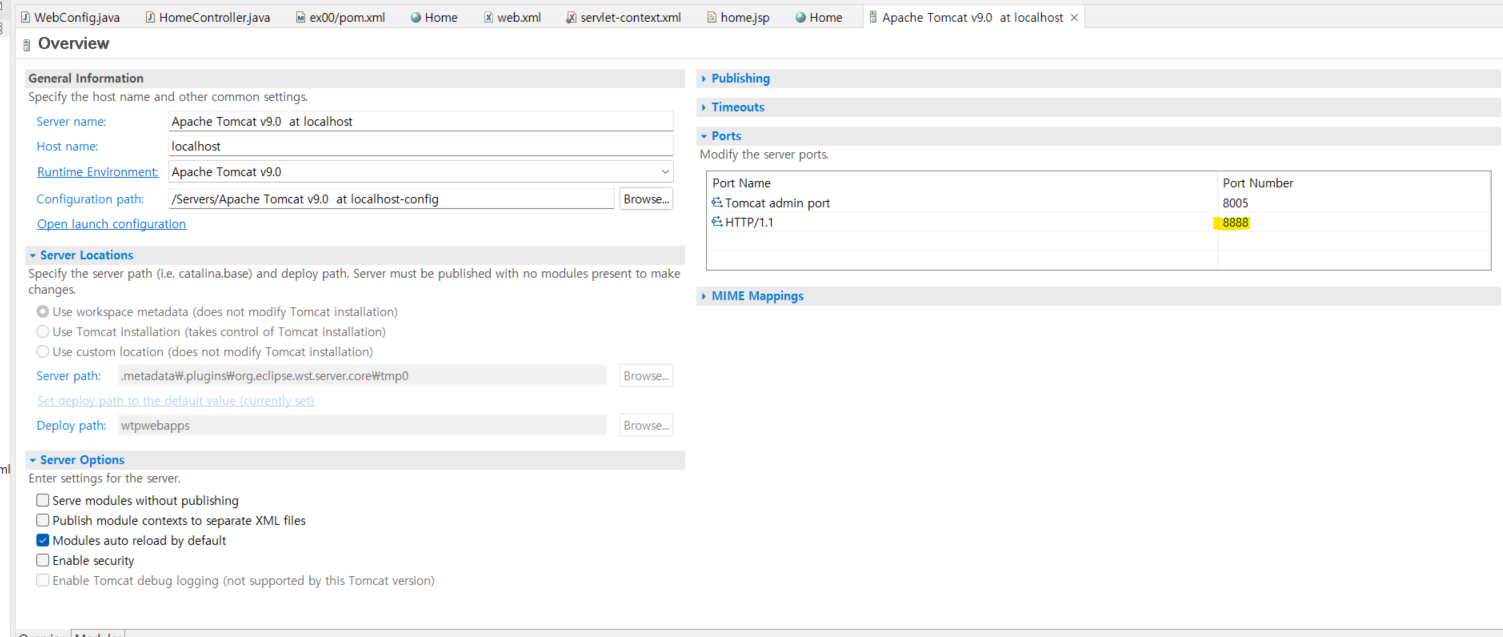This screenshot has width=1503, height=637.
Task: Select Use workspace metadata radio option
Action: tap(43, 312)
